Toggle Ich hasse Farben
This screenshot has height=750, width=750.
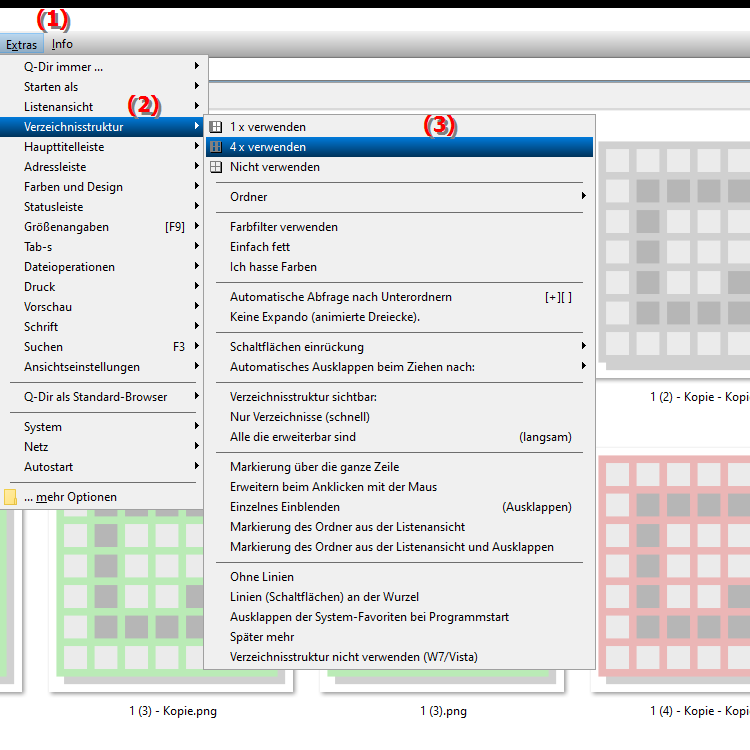coord(399,267)
